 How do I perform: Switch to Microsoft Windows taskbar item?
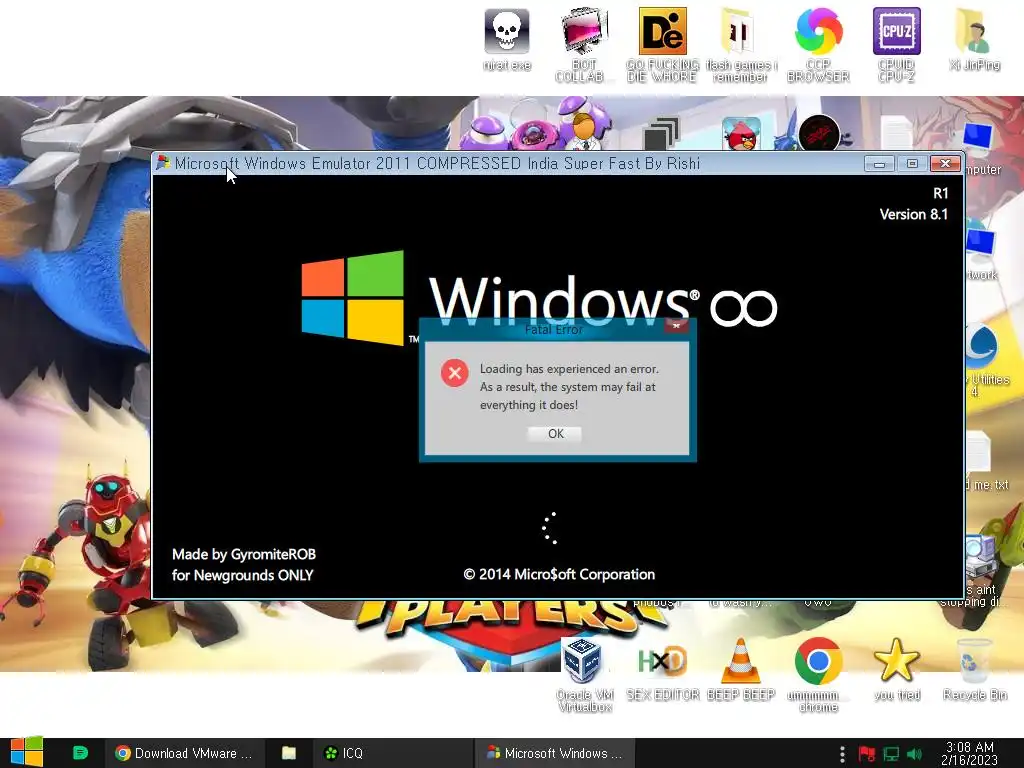pos(555,753)
